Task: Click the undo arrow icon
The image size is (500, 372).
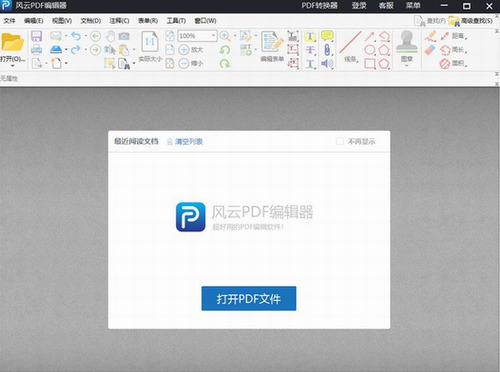Action: click(76, 36)
